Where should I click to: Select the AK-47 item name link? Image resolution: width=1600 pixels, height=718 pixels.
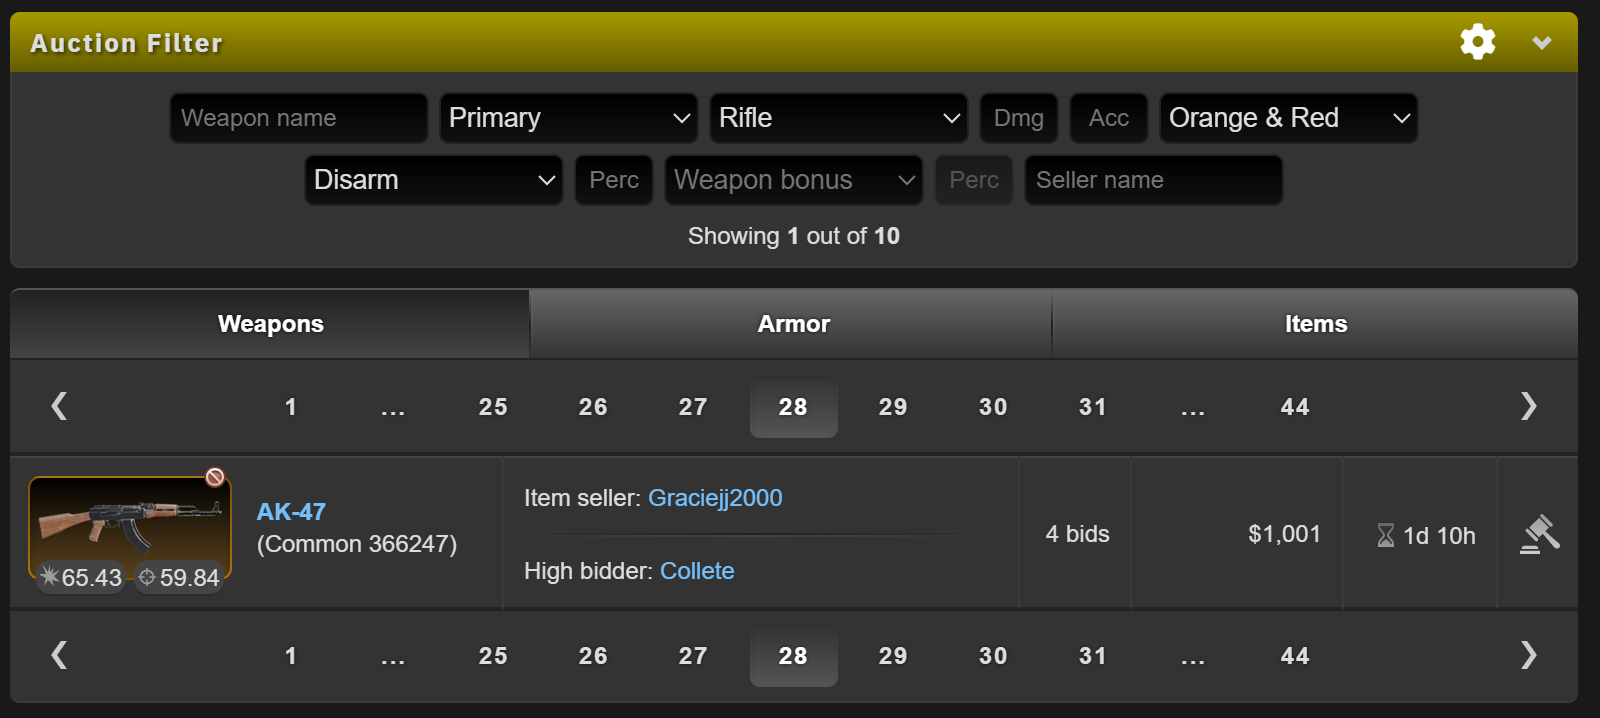290,511
